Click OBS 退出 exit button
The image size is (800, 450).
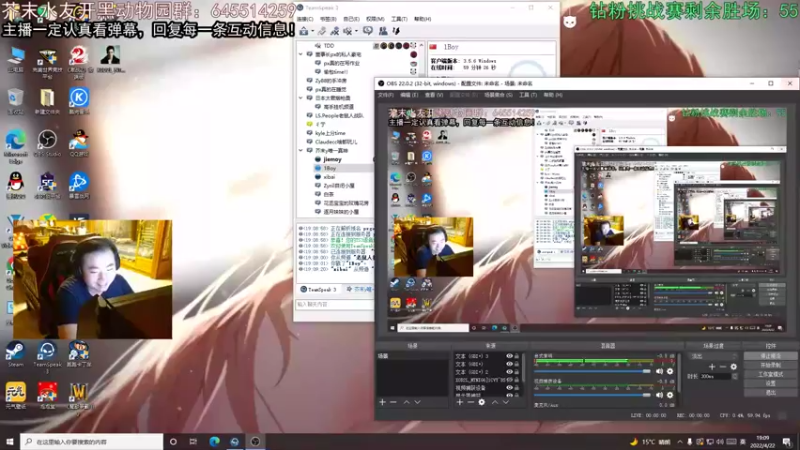pos(770,393)
